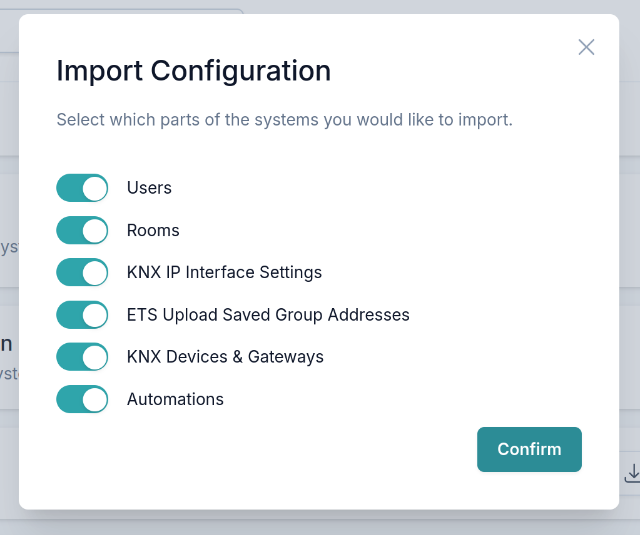Click the download icon behind the dialog
The height and width of the screenshot is (535, 640).
click(x=631, y=472)
